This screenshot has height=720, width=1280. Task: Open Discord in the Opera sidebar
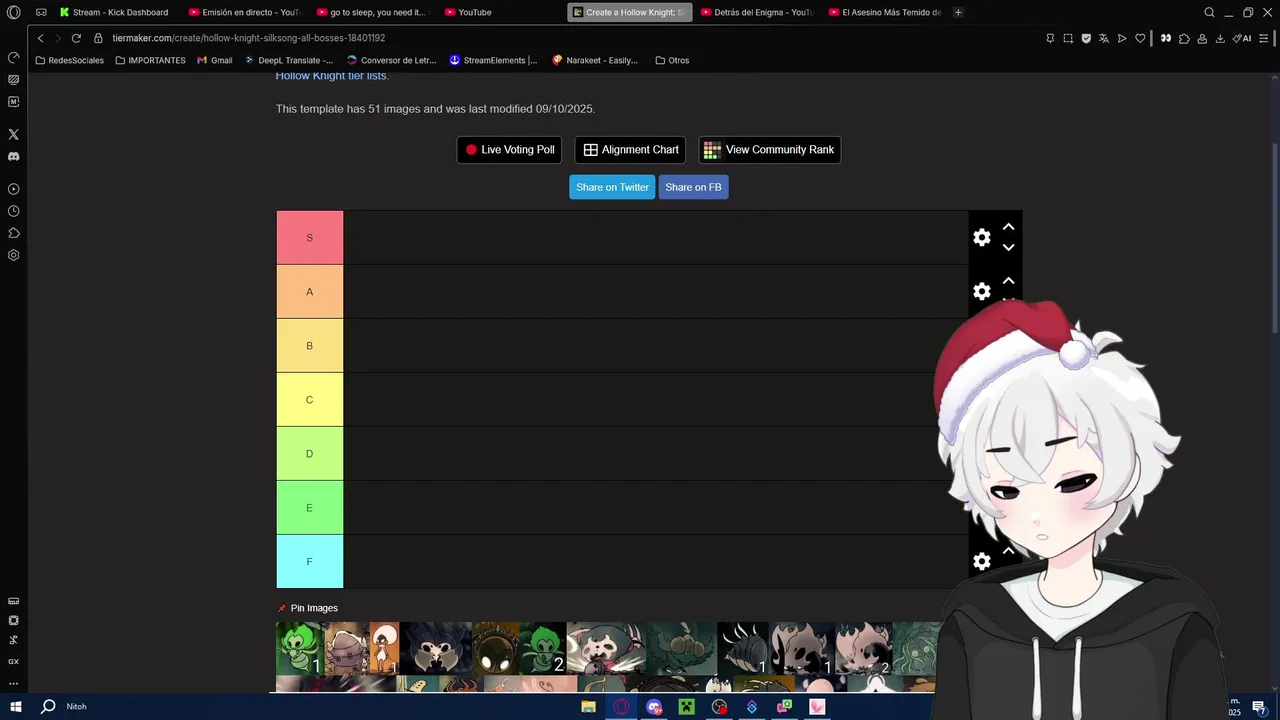(13, 156)
